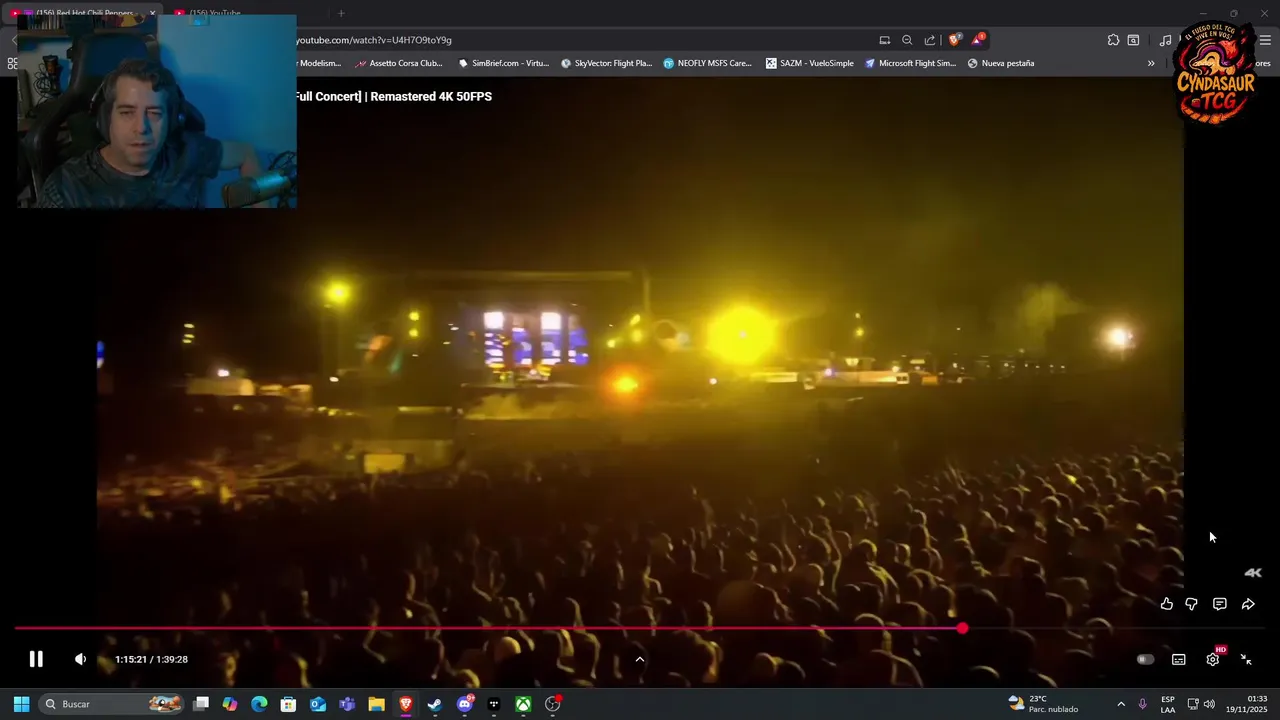Click the 1:15:21 / 1:39:28 time display
1280x720 pixels.
coord(151,659)
